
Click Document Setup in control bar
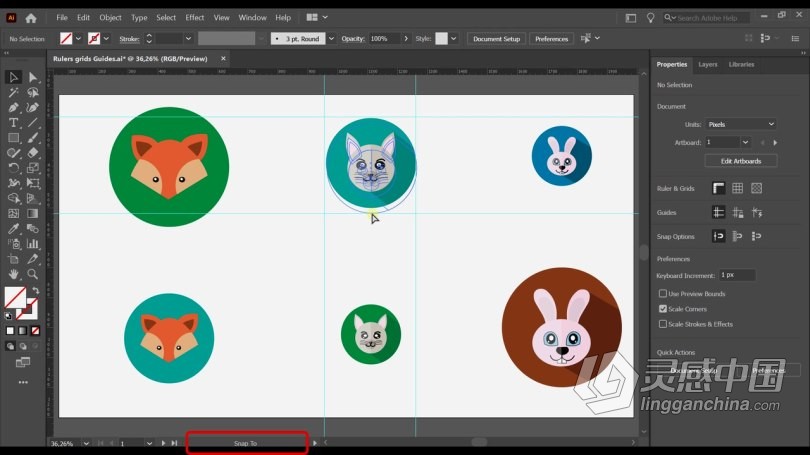(x=496, y=39)
